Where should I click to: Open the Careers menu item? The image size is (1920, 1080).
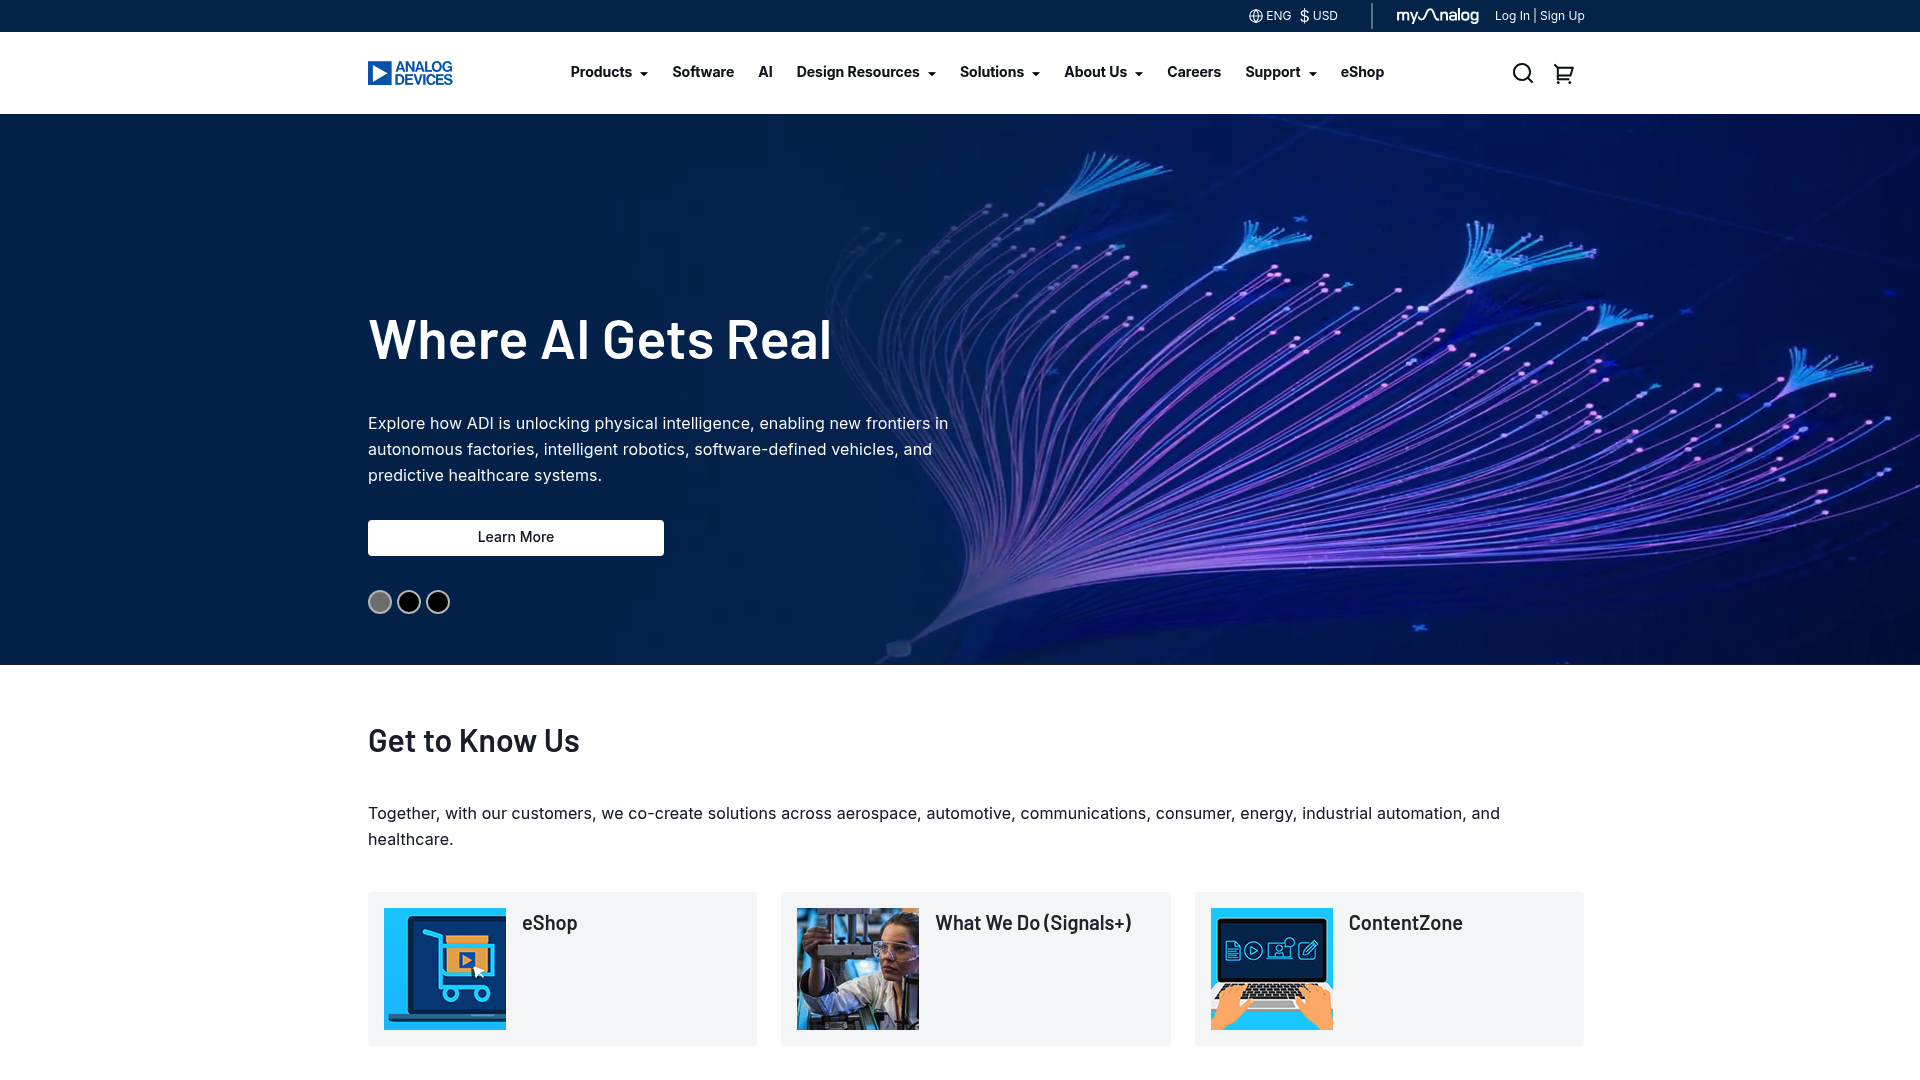pos(1194,72)
